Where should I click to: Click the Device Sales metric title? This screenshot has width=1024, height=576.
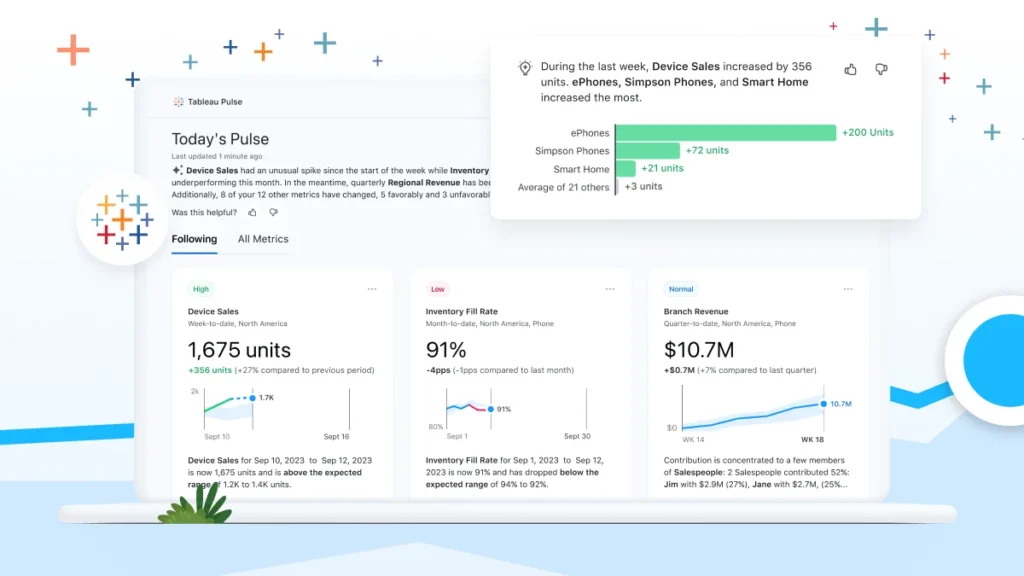pyautogui.click(x=213, y=311)
